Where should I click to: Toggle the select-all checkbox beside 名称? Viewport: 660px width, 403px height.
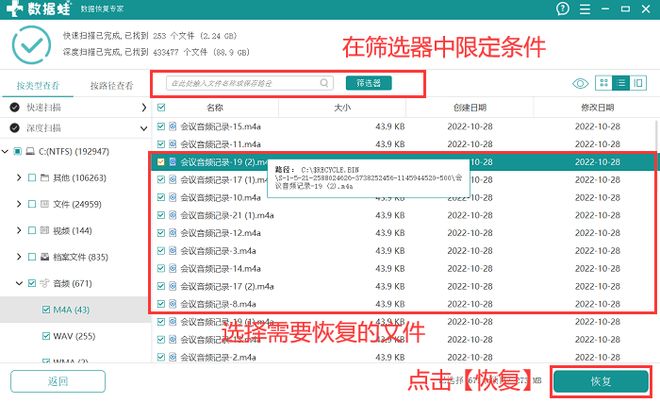tap(159, 106)
